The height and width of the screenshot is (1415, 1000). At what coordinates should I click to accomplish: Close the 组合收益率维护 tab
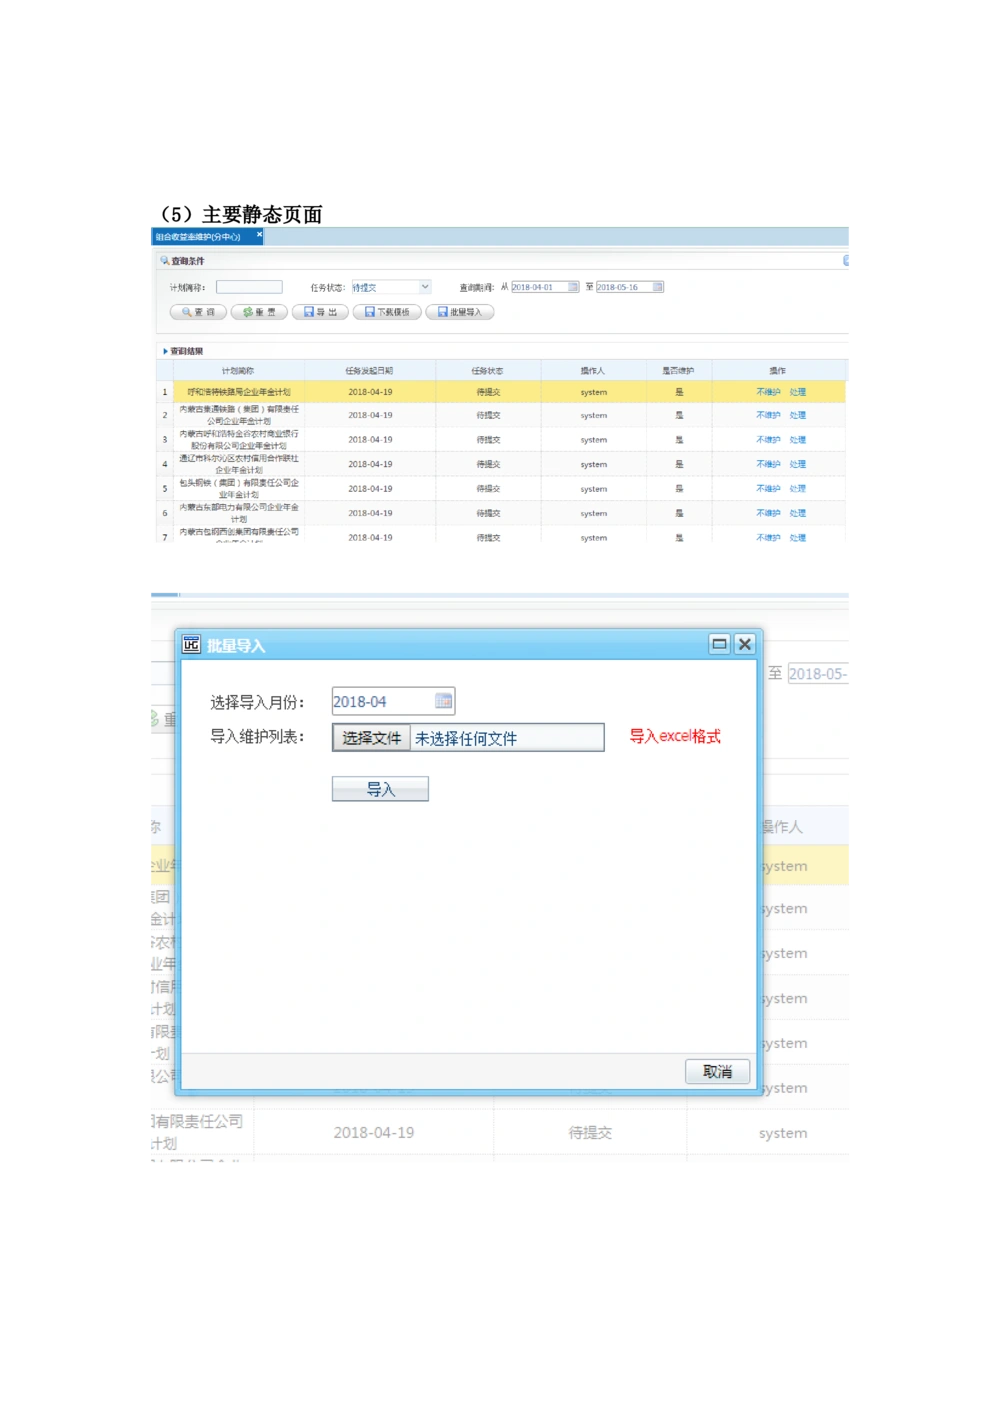point(259,235)
